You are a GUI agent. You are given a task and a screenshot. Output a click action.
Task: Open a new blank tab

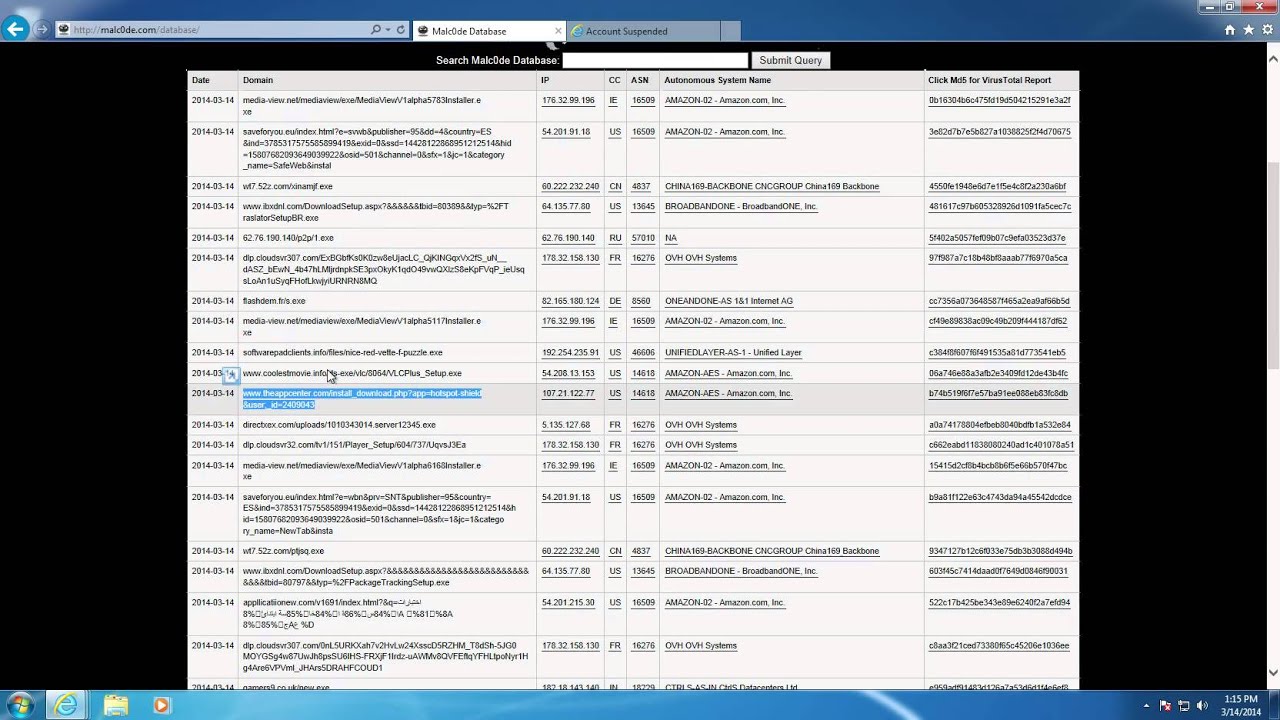click(x=731, y=31)
